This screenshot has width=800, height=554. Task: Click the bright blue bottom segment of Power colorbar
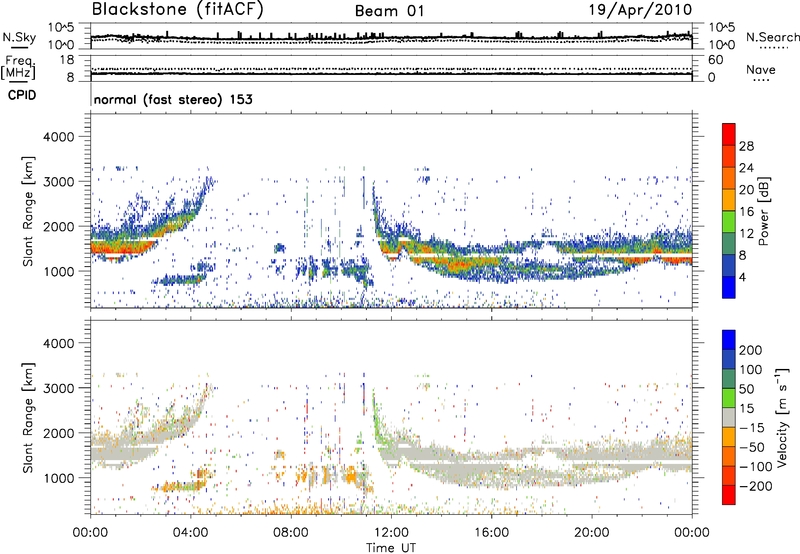729,287
